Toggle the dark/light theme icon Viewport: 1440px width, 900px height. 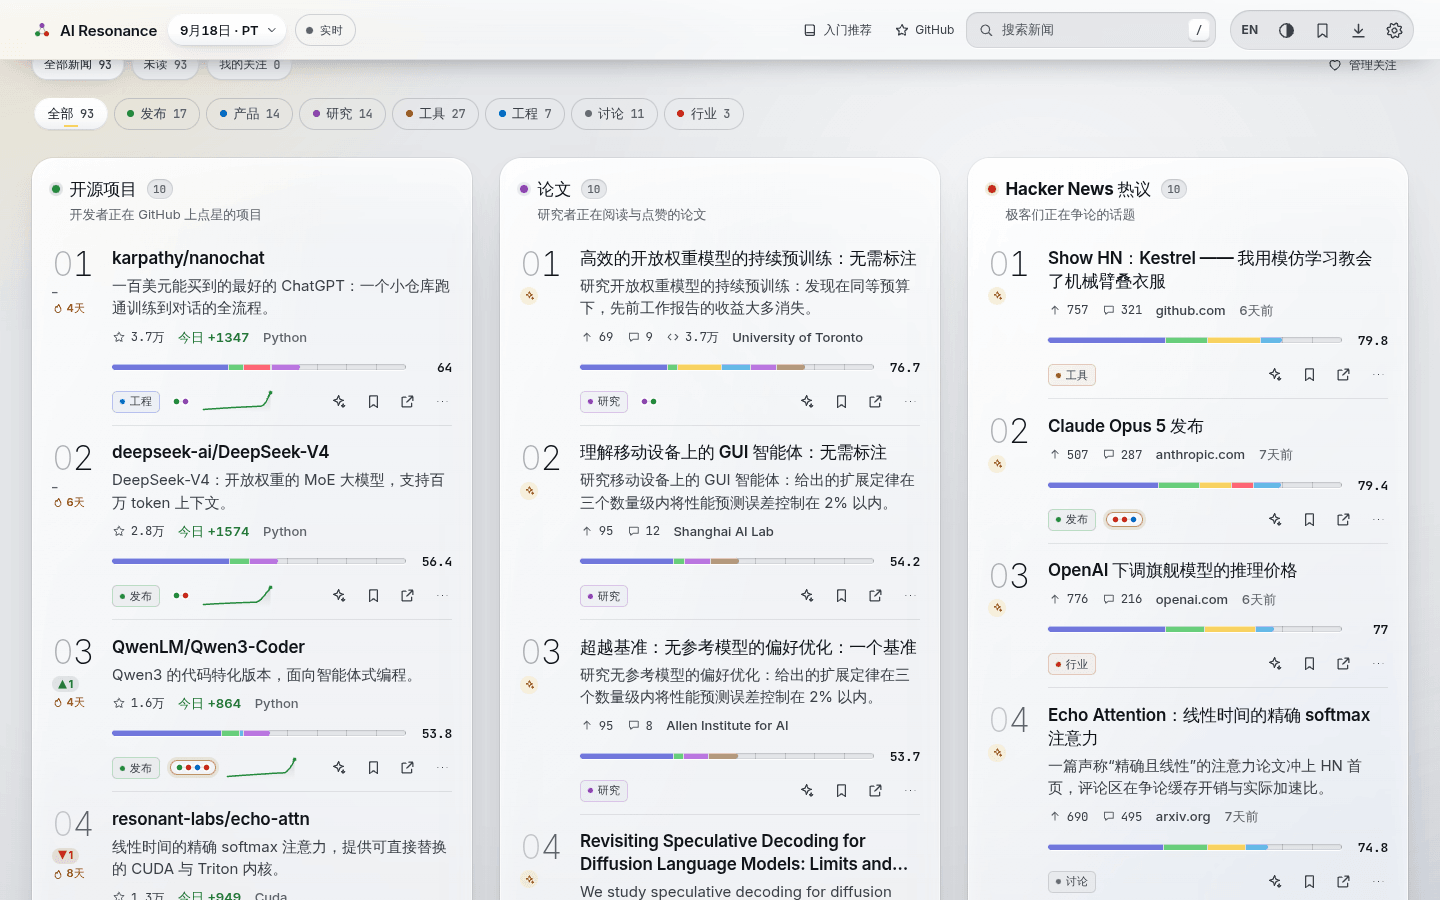[1286, 30]
